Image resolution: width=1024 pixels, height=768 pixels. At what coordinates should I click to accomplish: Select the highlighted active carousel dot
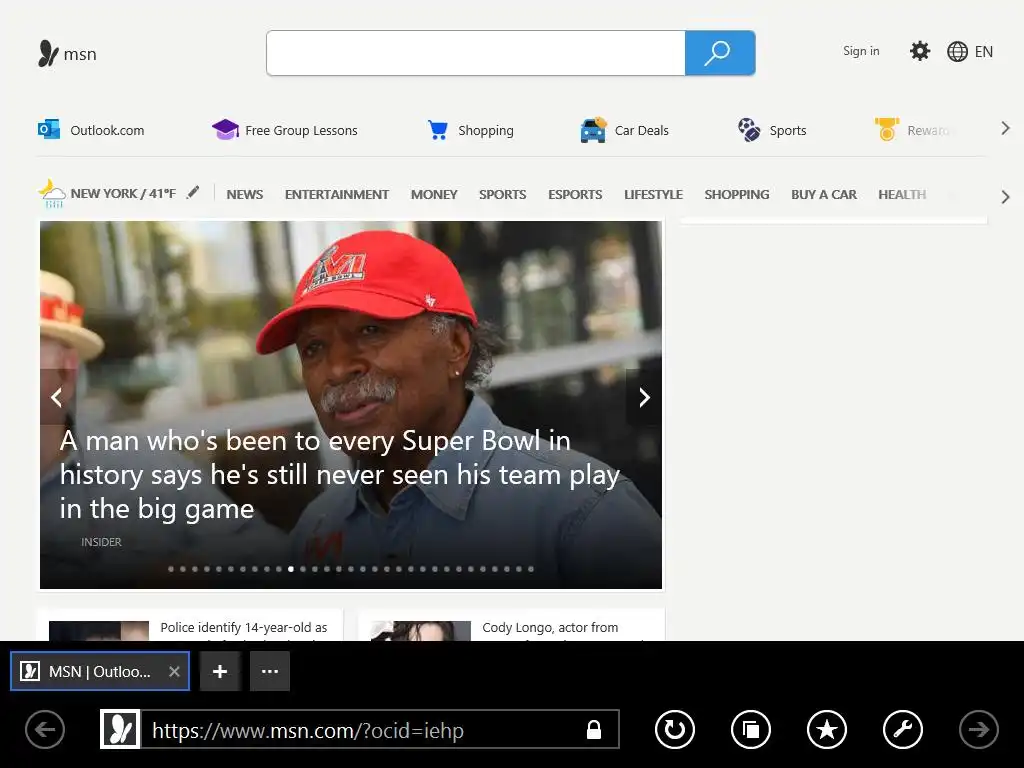point(291,569)
